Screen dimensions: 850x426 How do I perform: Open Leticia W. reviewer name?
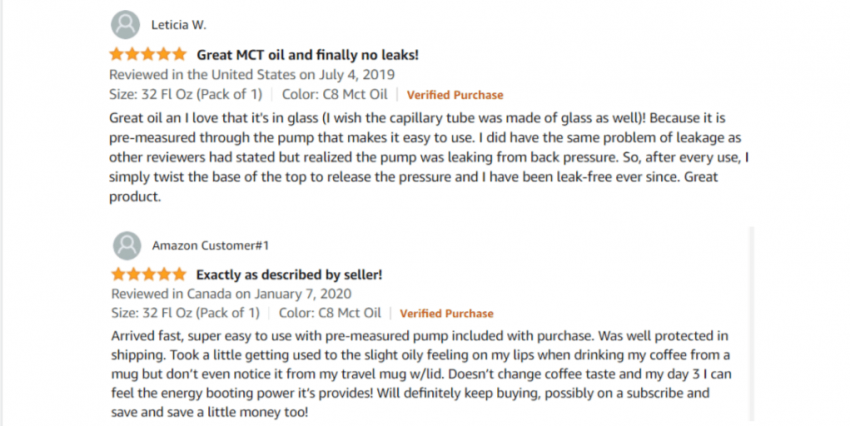[179, 25]
